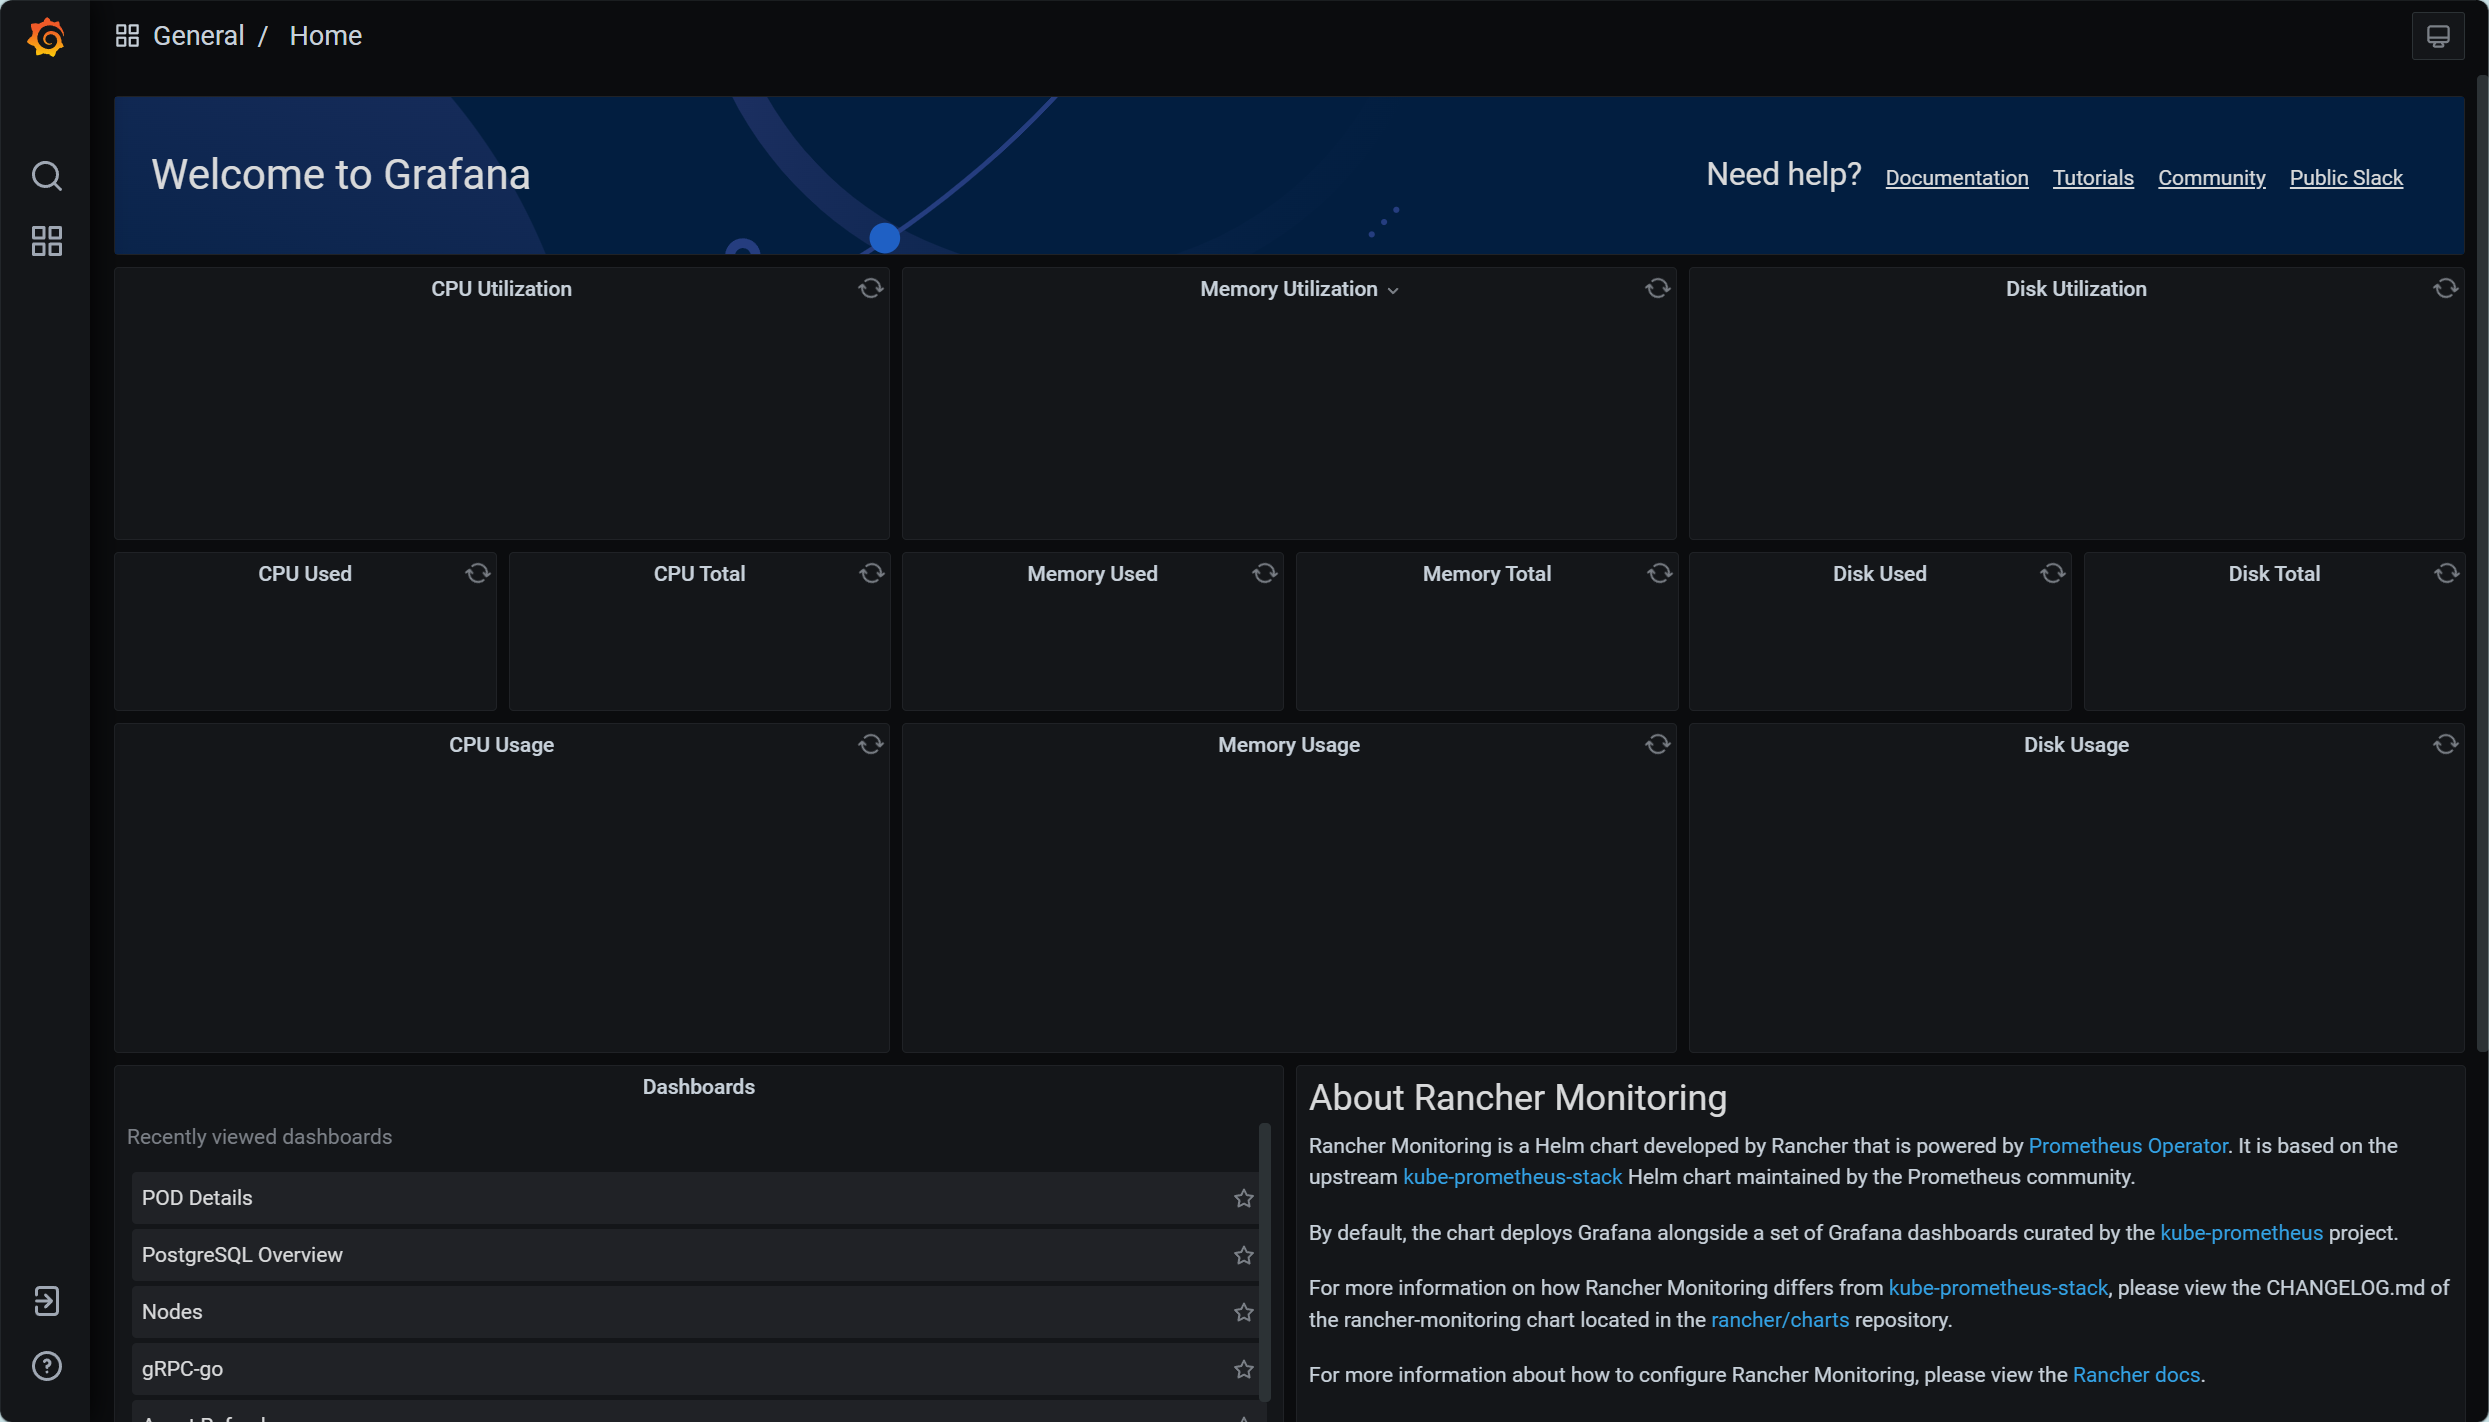
Task: Click refresh icon on Memory Usage panel
Action: (x=1657, y=744)
